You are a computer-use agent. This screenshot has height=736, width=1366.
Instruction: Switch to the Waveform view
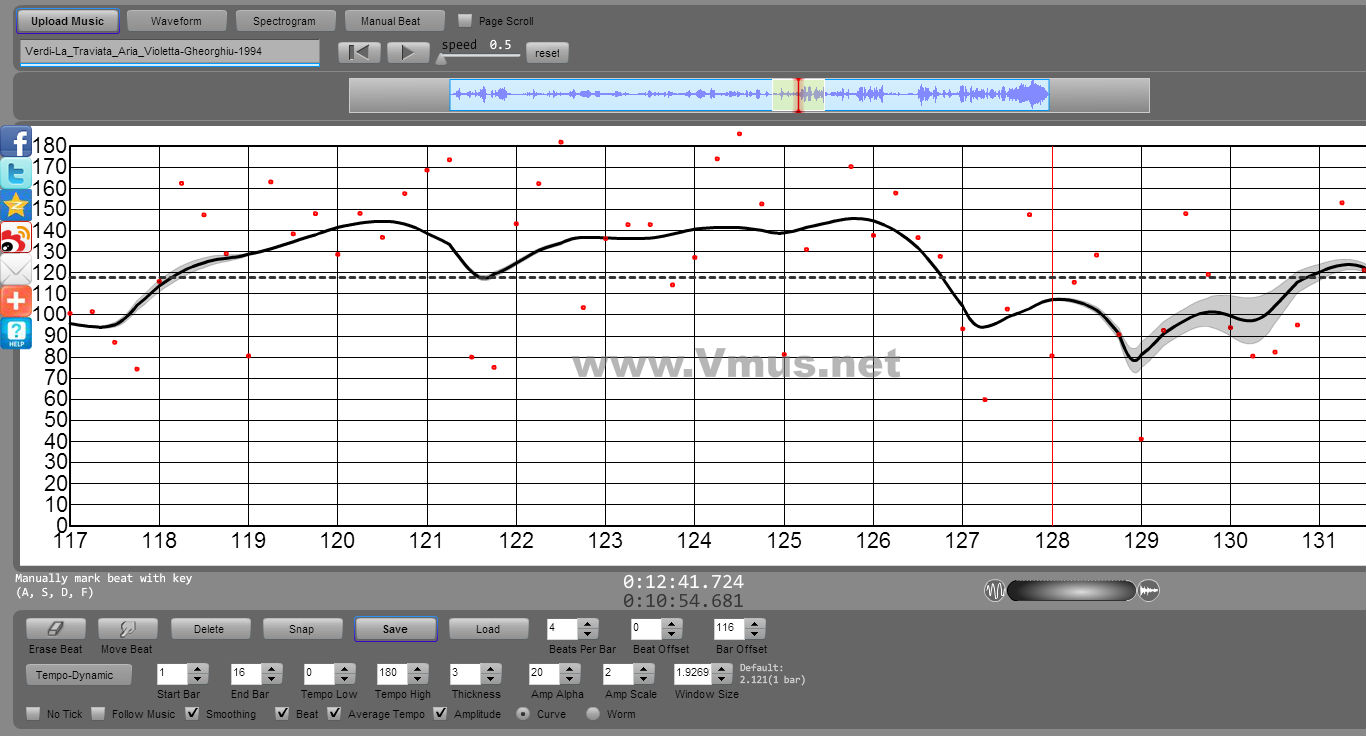coord(176,21)
